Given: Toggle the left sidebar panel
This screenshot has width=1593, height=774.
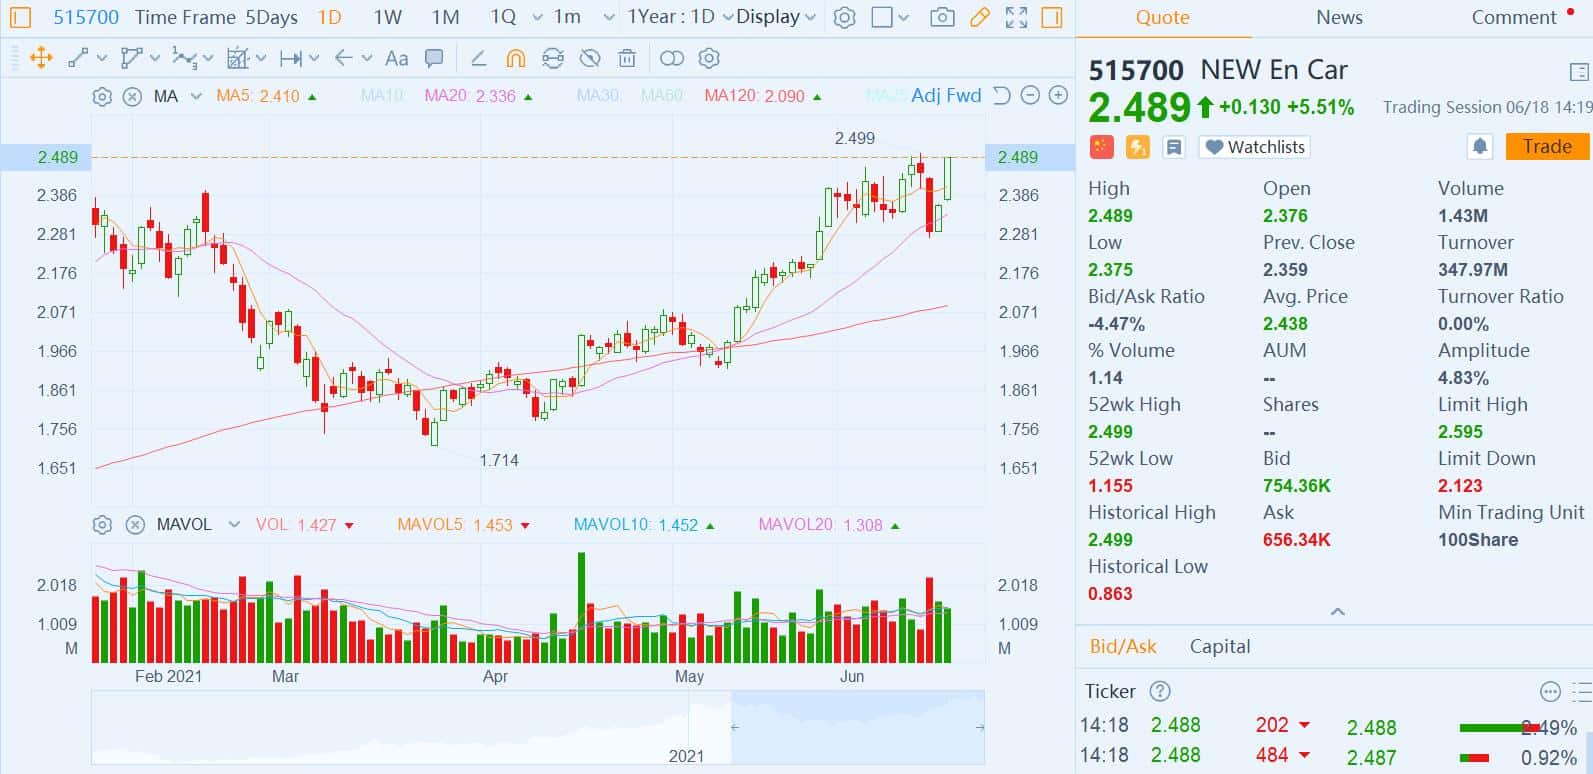Looking at the screenshot, I should (x=20, y=17).
